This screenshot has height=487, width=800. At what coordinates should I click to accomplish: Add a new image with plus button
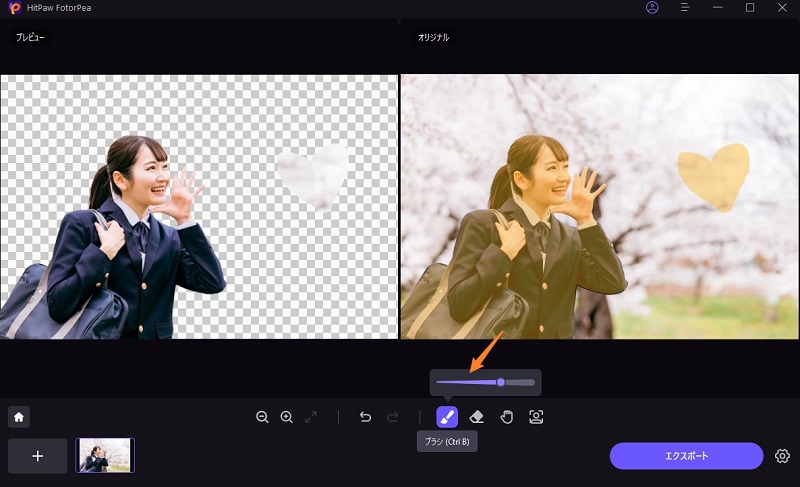pyautogui.click(x=38, y=456)
